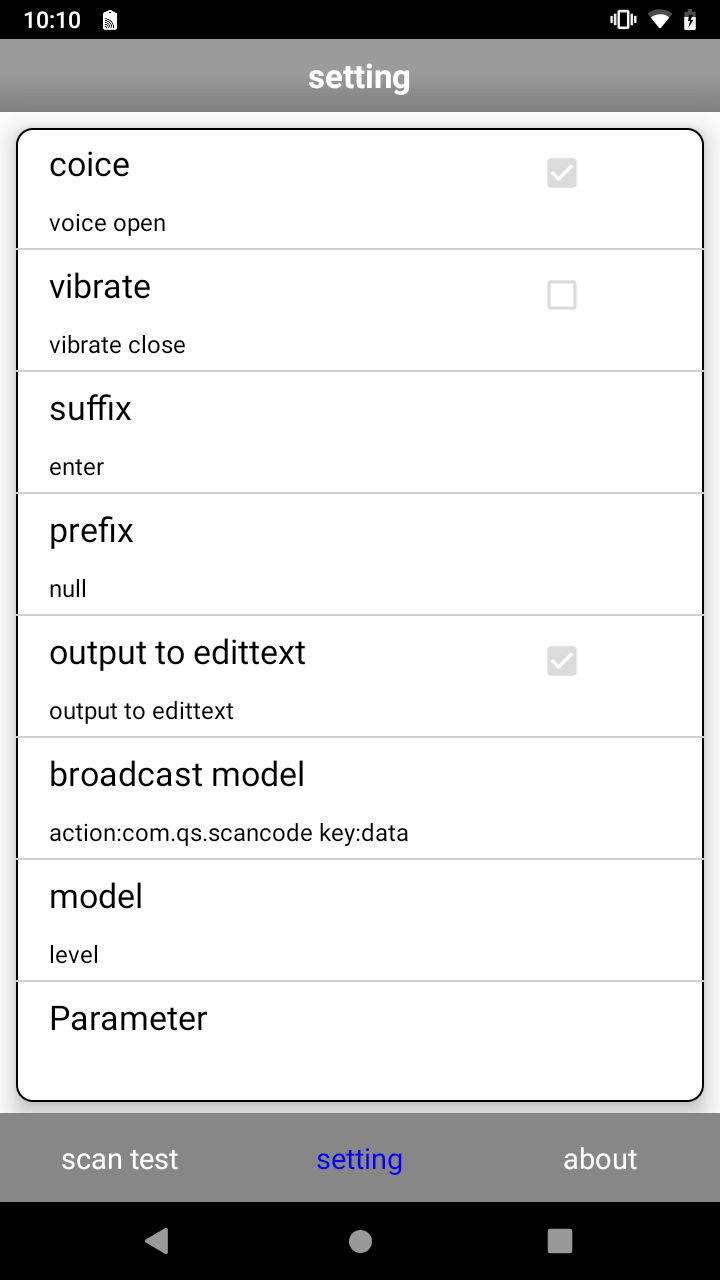720x1280 pixels.
Task: Toggle the coice voice checkbox
Action: coord(562,173)
